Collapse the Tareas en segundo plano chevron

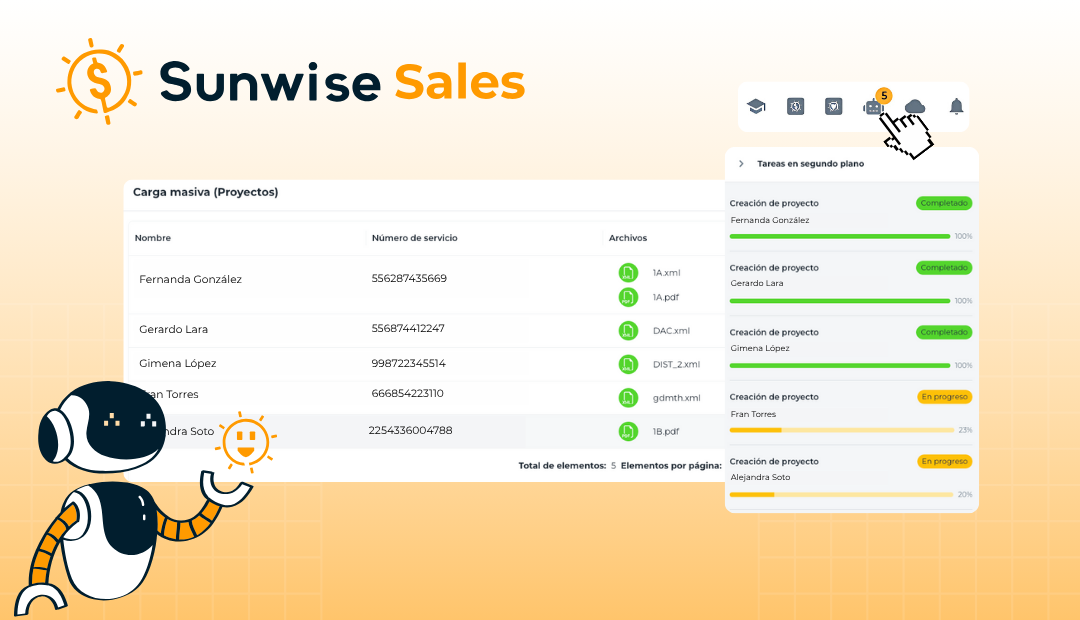[741, 164]
